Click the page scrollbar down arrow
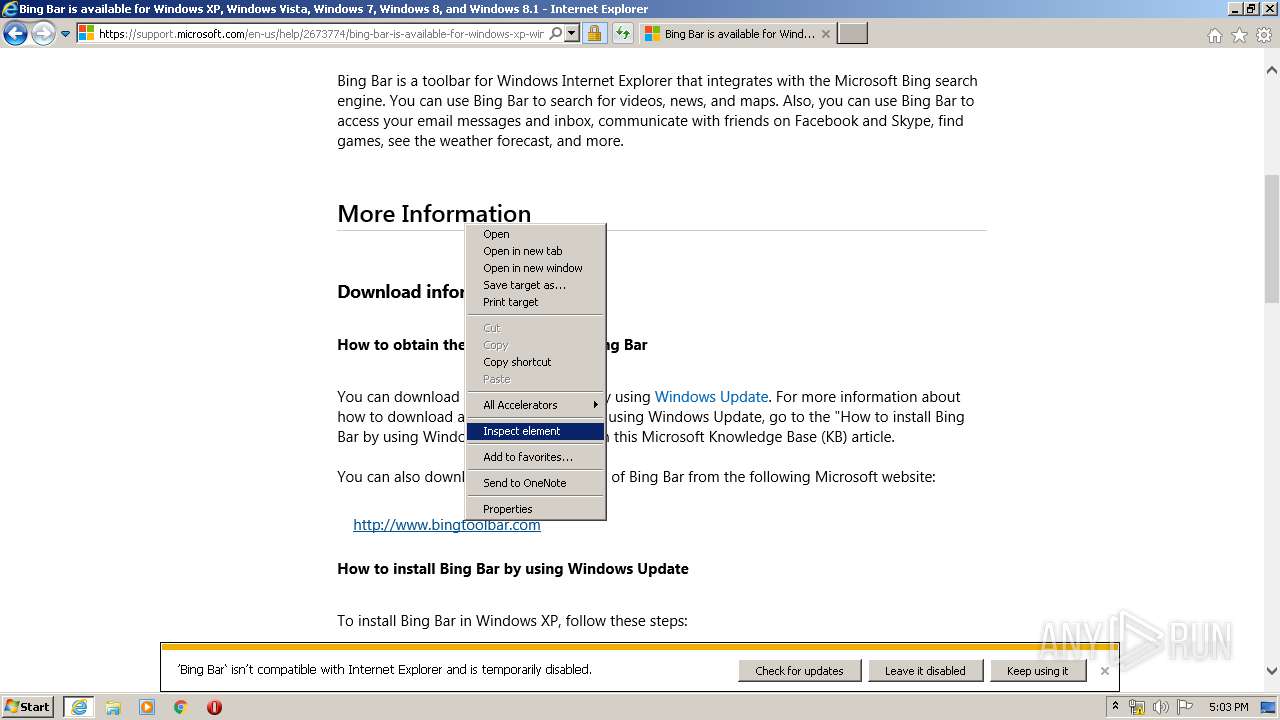1280x720 pixels. pos(1272,671)
